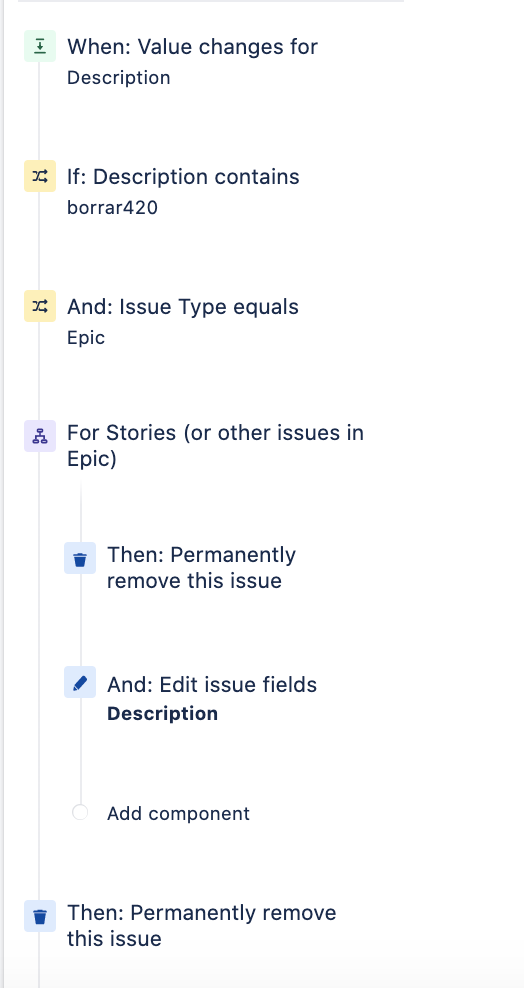Screen dimensions: 524x988
Task: Click the bottom trash icon outside the branch
Action: click(x=40, y=916)
